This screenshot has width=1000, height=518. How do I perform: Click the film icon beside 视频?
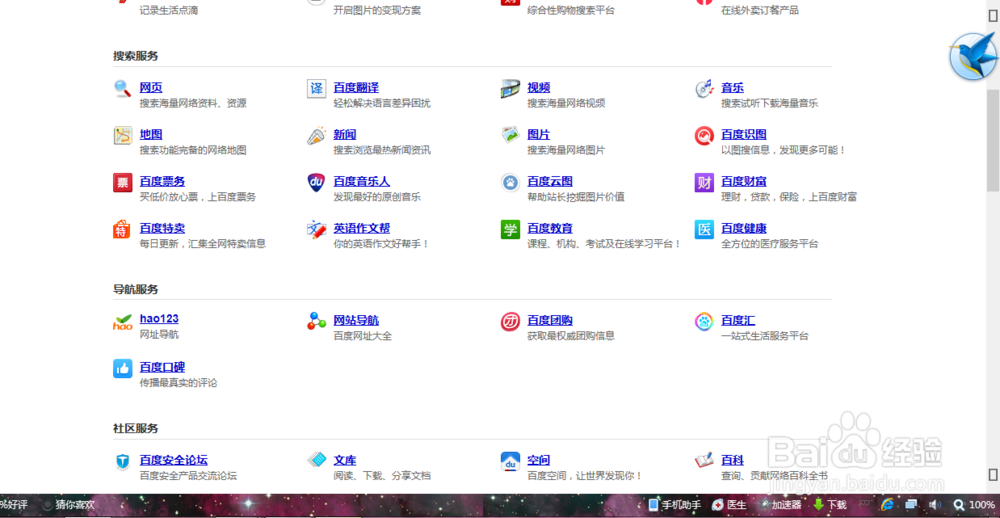(x=510, y=89)
